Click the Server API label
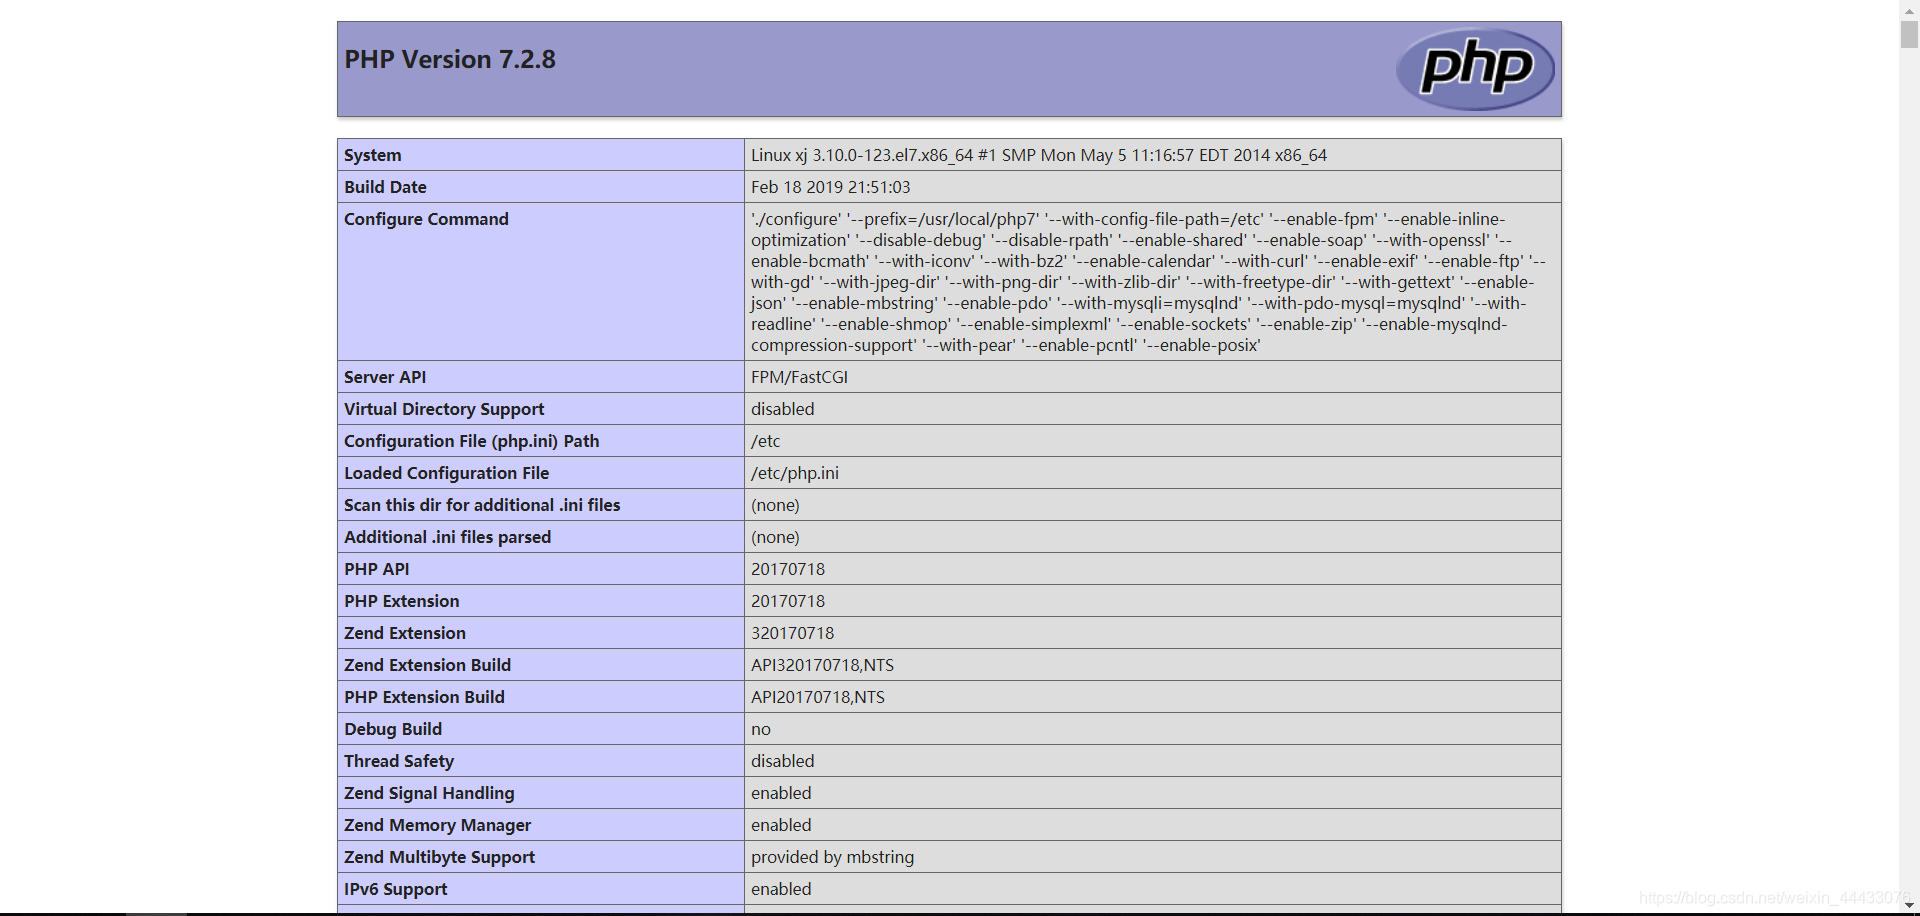Viewport: 1920px width, 916px height. pyautogui.click(x=385, y=377)
